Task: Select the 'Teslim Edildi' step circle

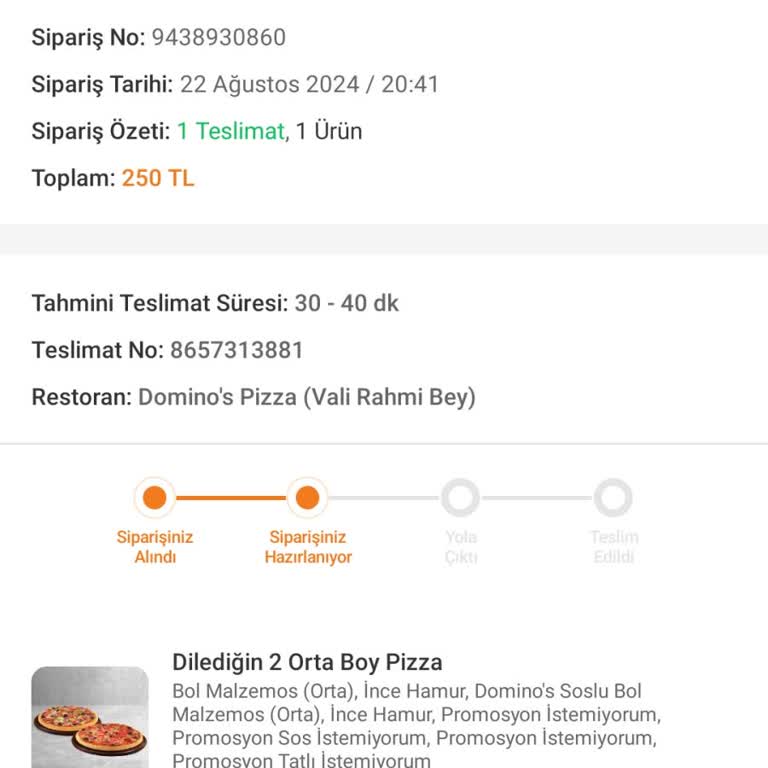Action: click(x=613, y=498)
